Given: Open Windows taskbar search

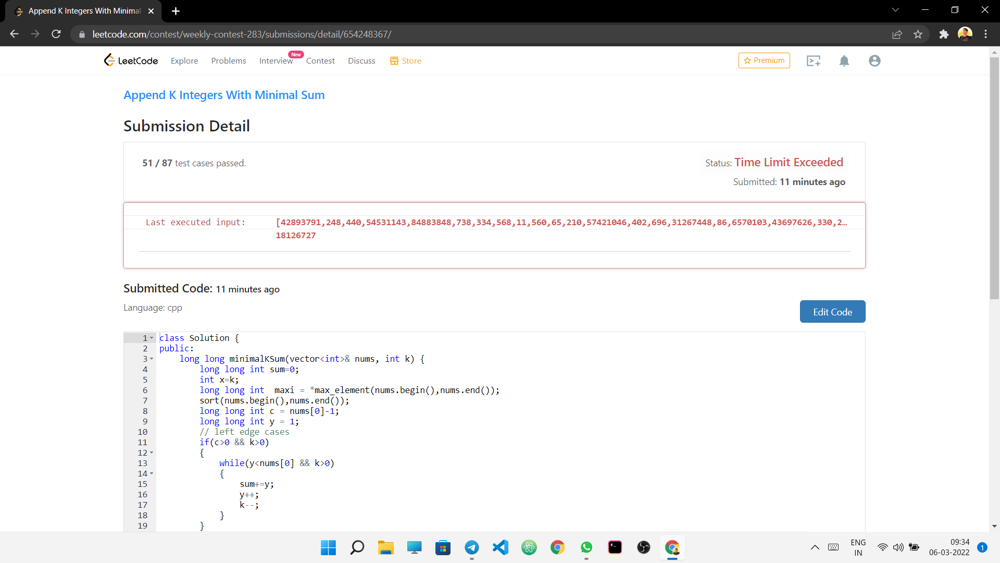Looking at the screenshot, I should pos(357,547).
